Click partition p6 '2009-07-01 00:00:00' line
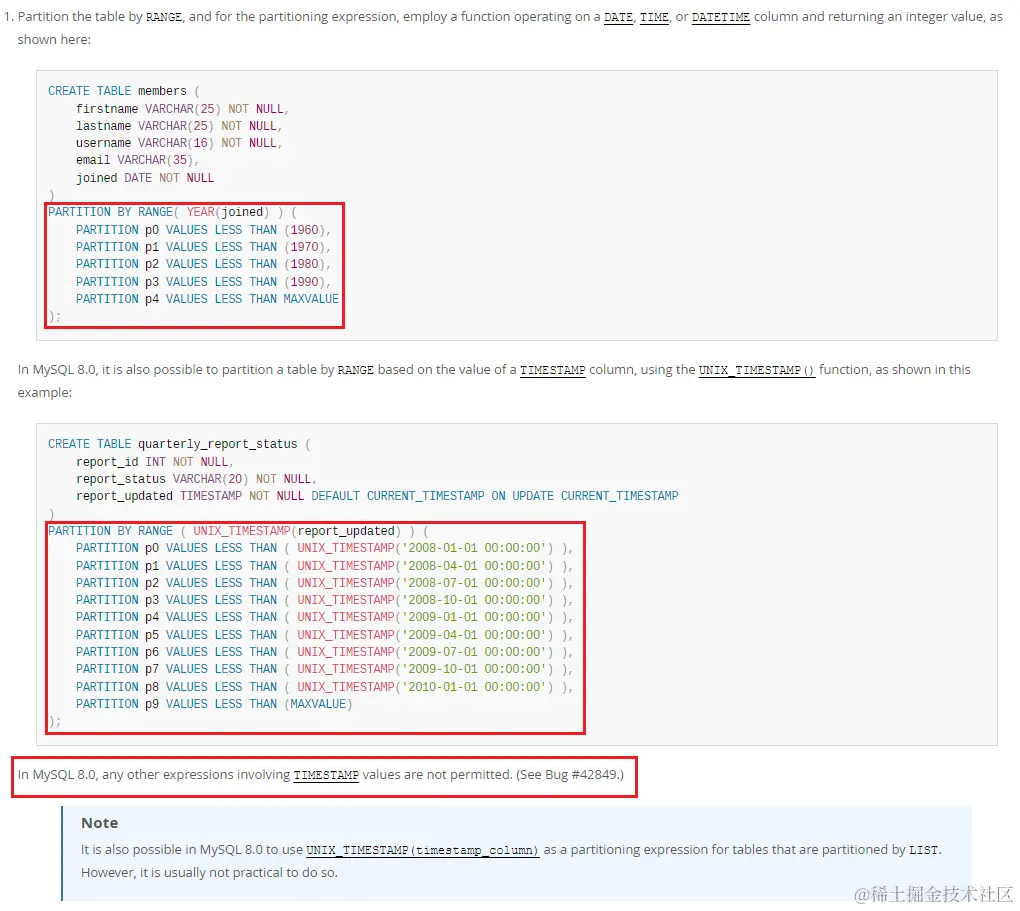 click(x=324, y=652)
